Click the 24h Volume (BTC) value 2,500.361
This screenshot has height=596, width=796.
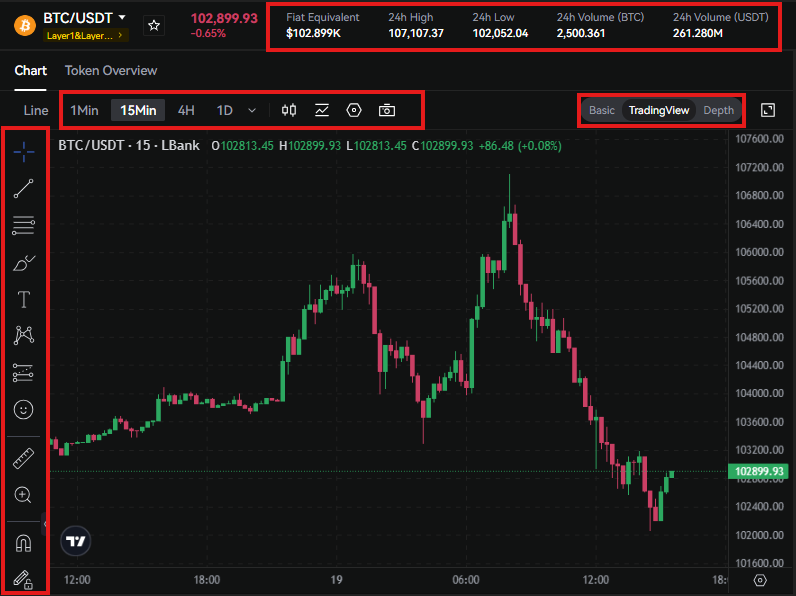coord(581,34)
